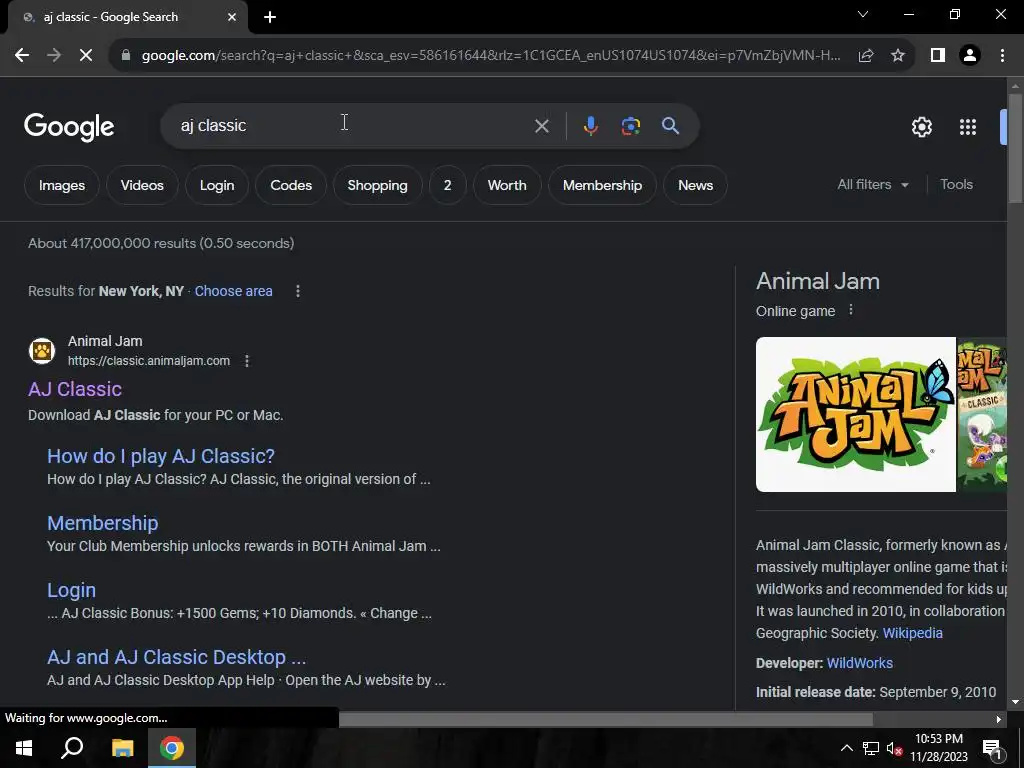1024x768 pixels.
Task: Open the Chrome profile avatar
Action: point(970,56)
